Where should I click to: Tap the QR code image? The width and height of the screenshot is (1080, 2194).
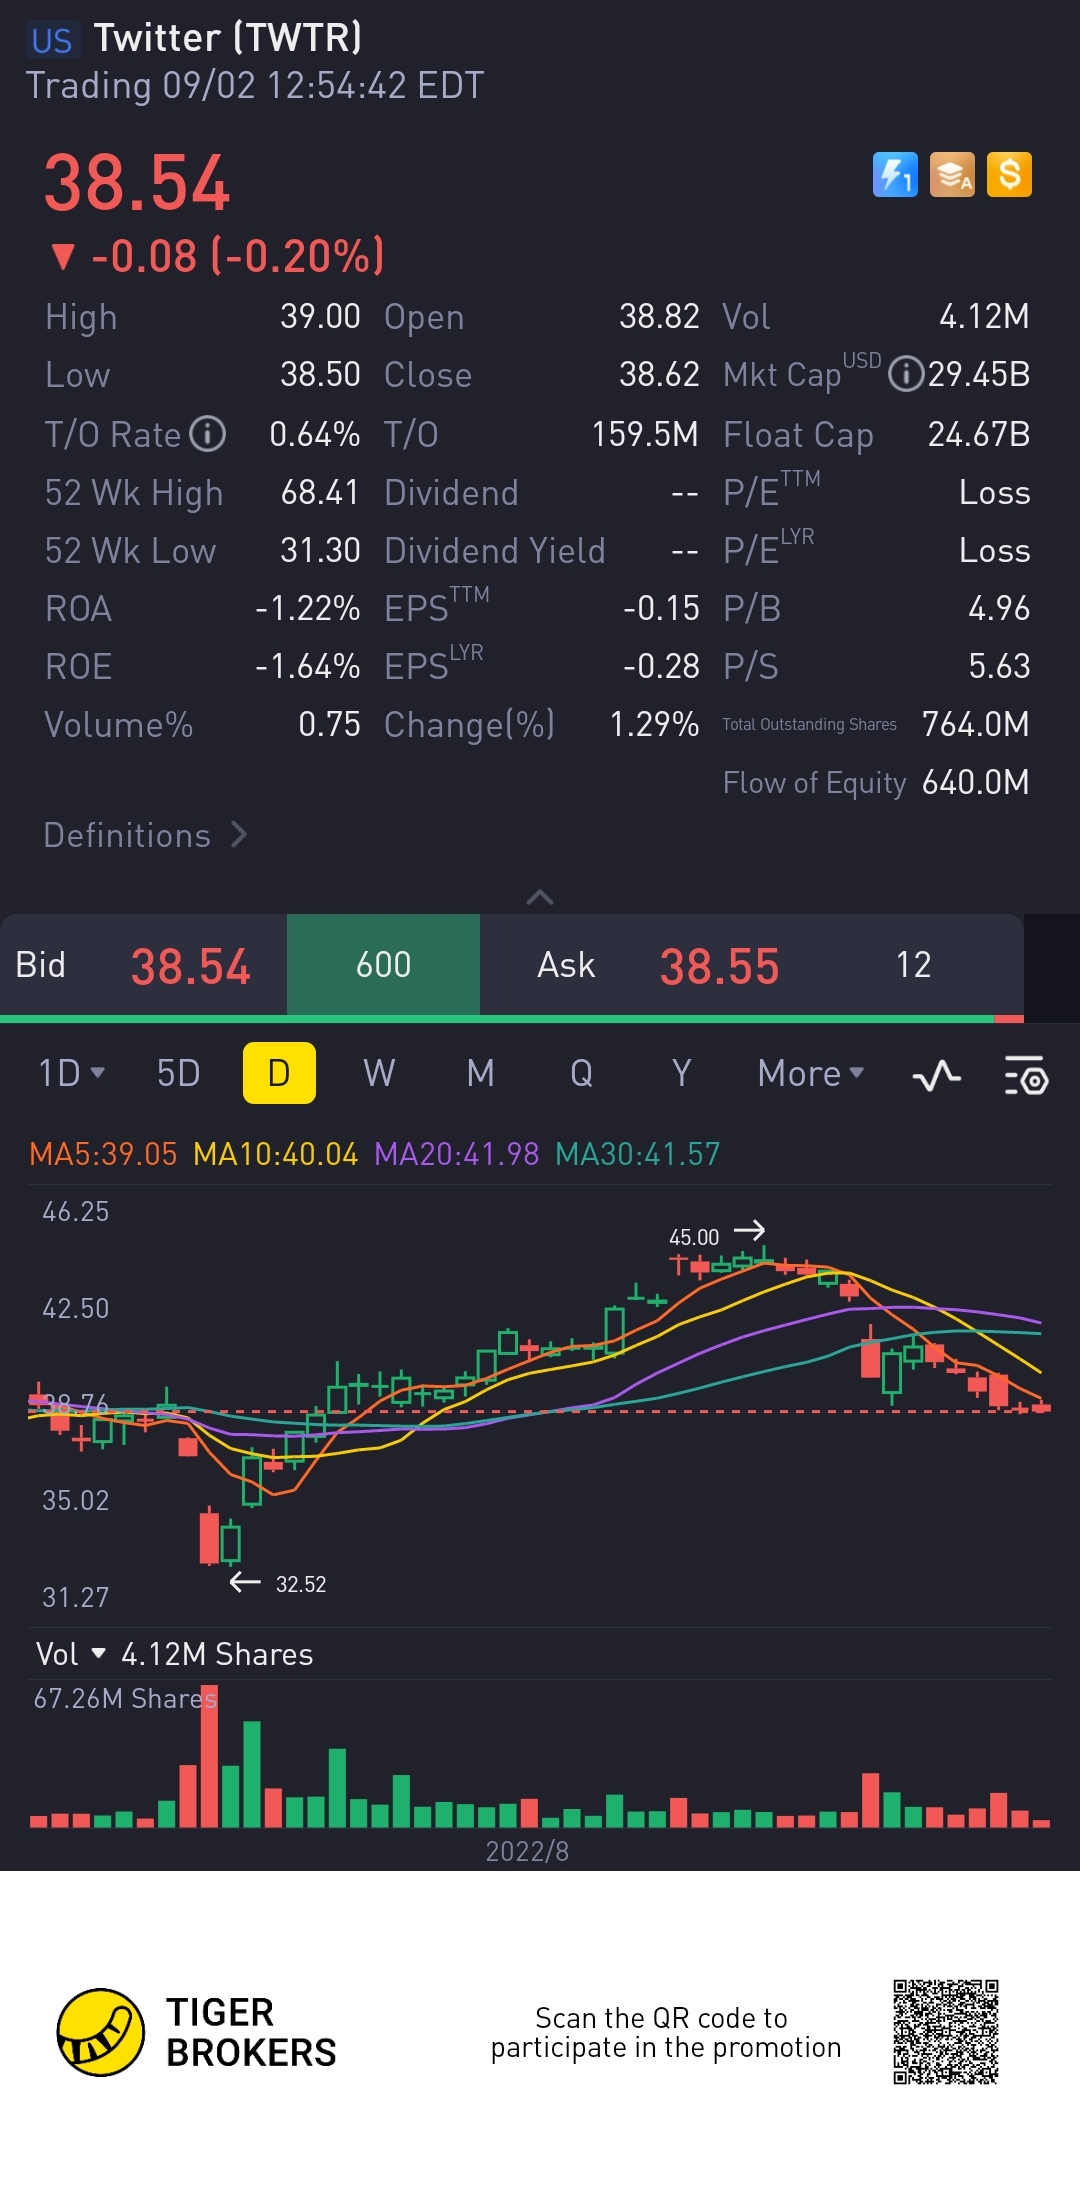(x=946, y=2032)
